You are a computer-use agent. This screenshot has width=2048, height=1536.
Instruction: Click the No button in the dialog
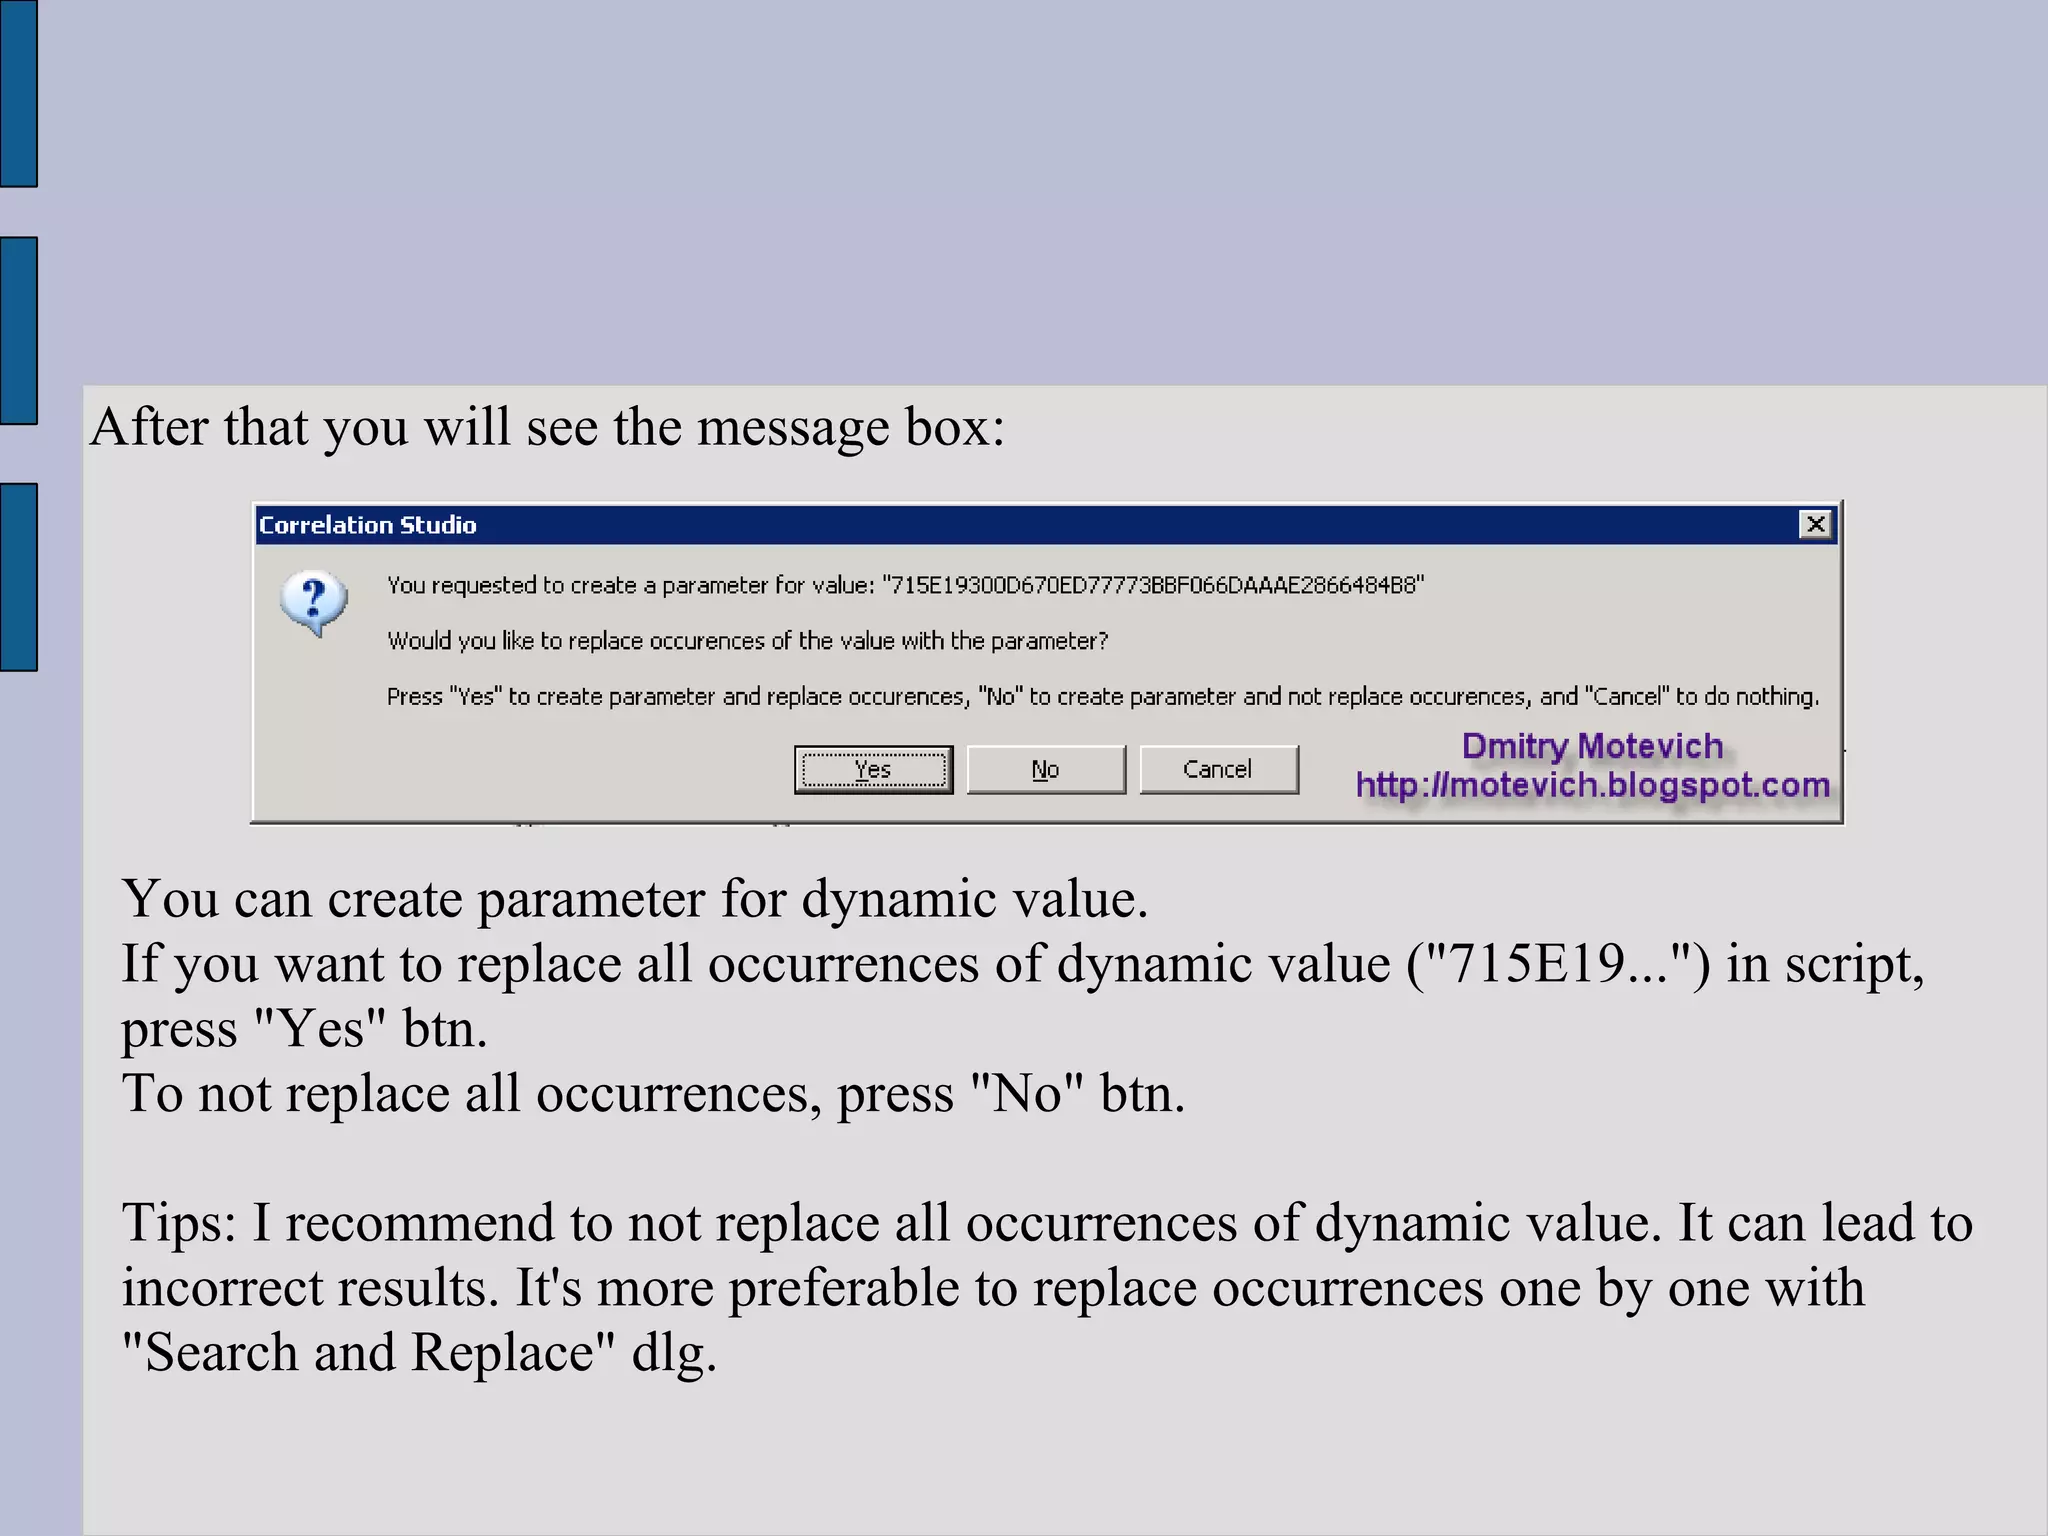(1046, 769)
